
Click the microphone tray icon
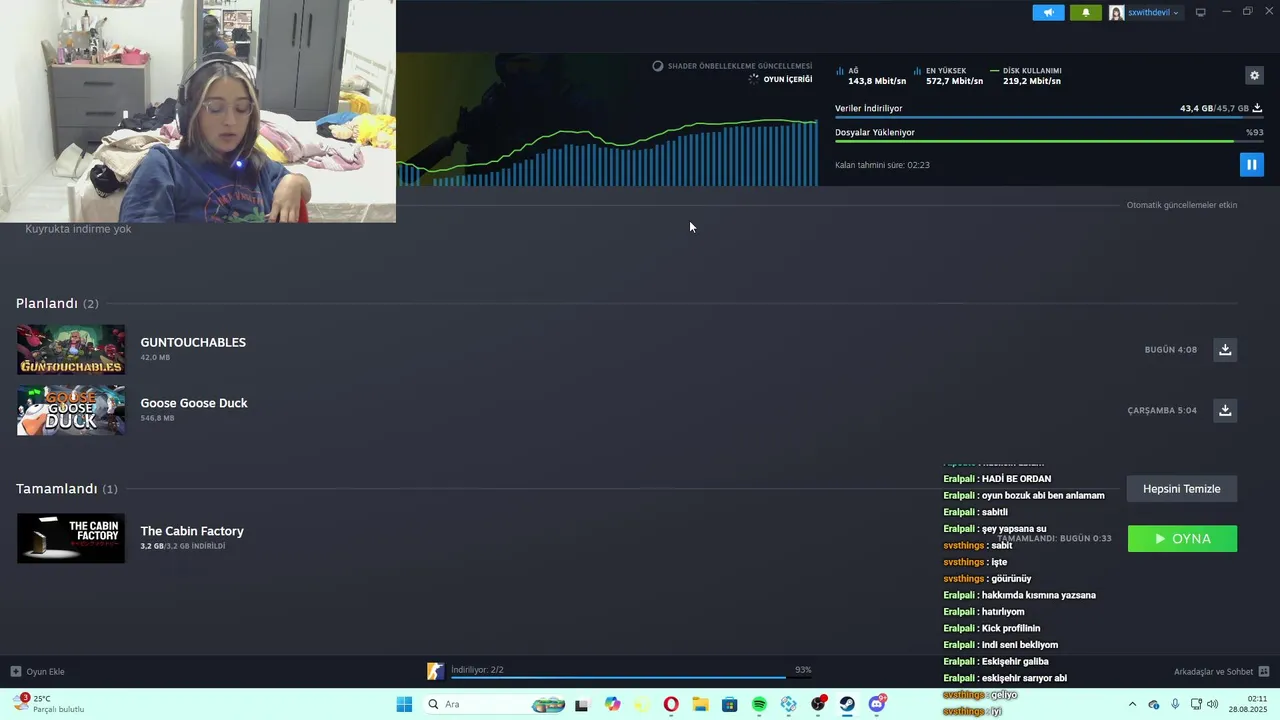coord(1175,704)
